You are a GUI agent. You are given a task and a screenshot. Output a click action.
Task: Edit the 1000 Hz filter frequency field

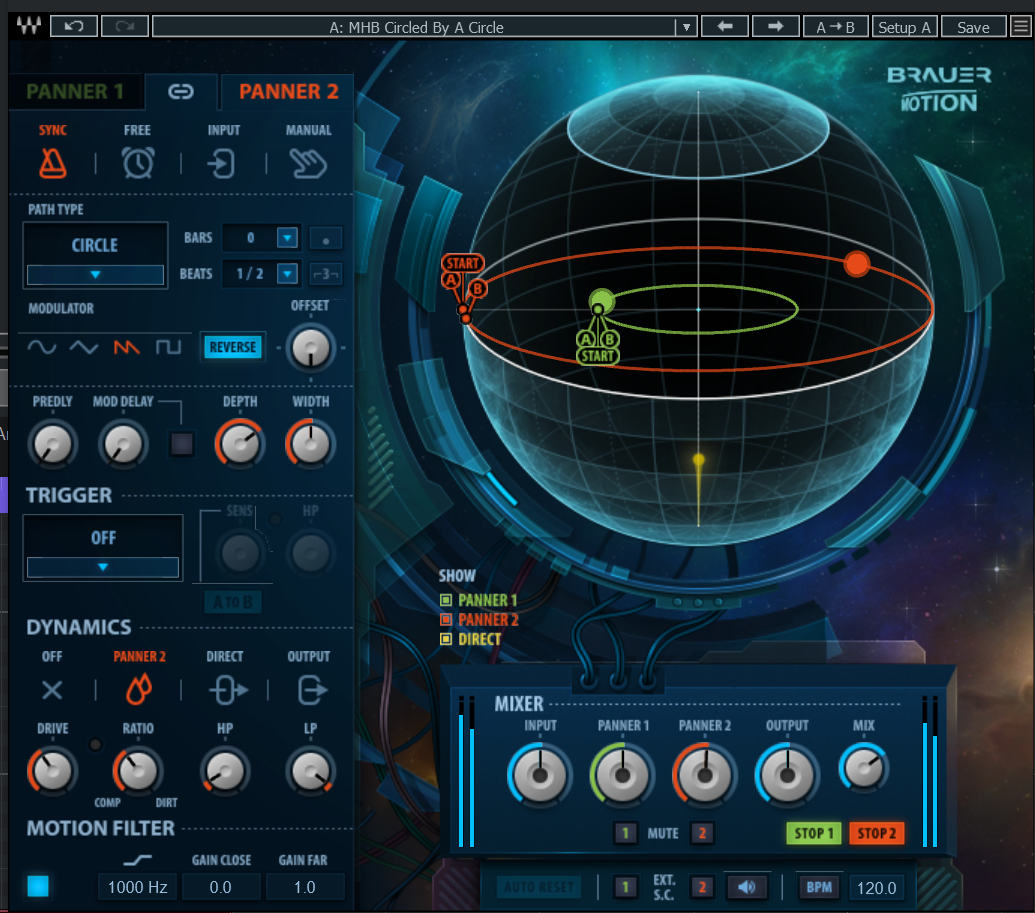pos(137,887)
